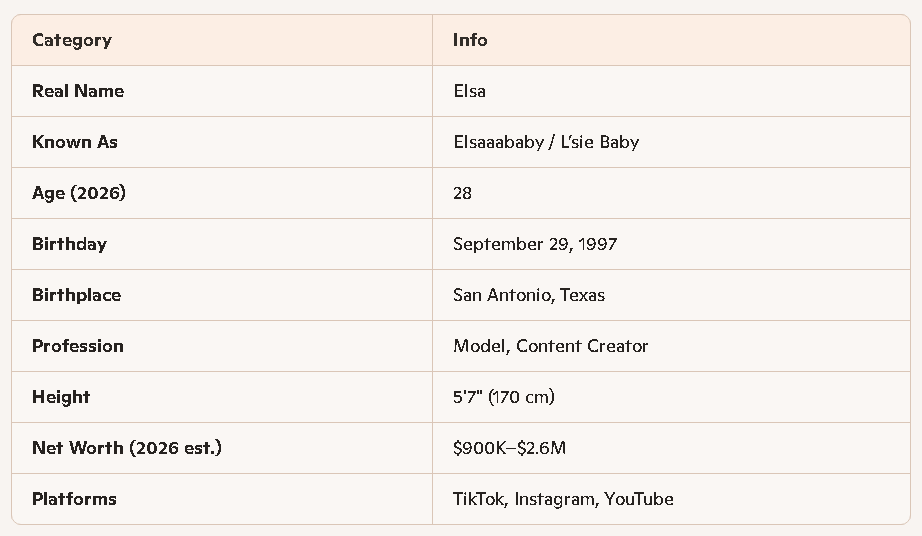Viewport: 922px width, 536px height.
Task: Select the Platforms row label
Action: 74,499
